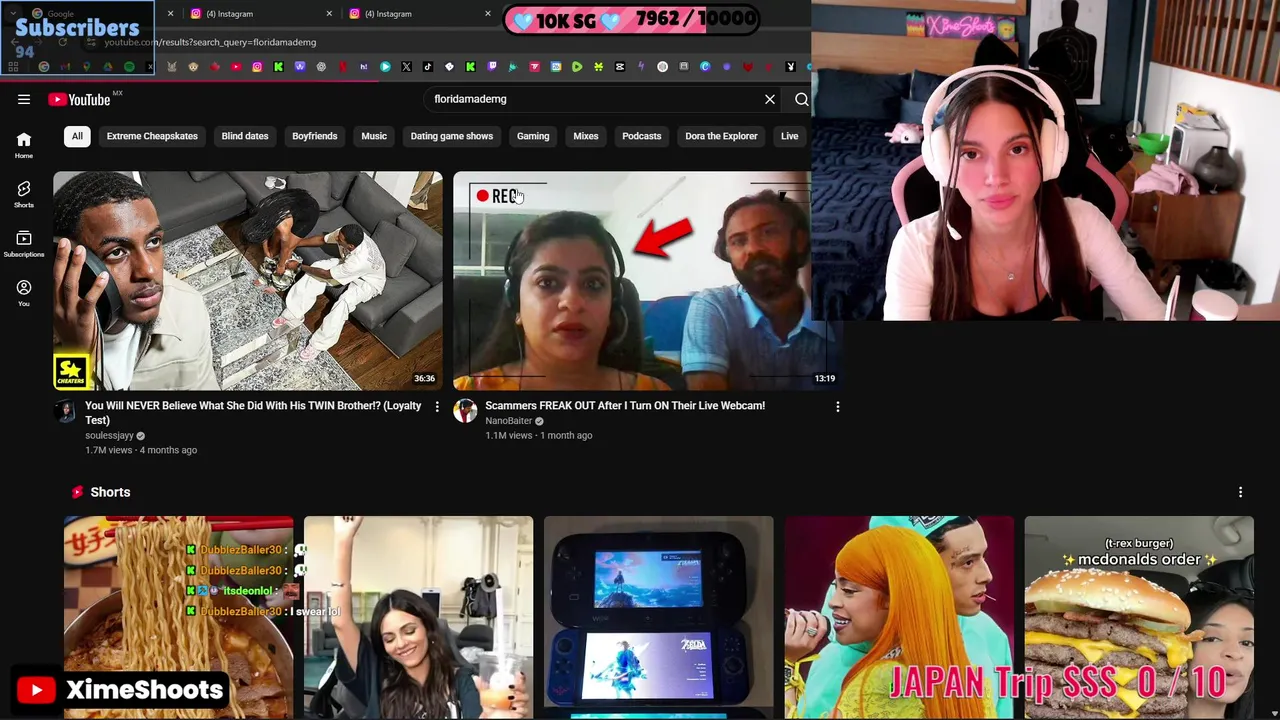Viewport: 1280px width, 720px height.
Task: Select the Gaming filter chip
Action: click(x=533, y=136)
